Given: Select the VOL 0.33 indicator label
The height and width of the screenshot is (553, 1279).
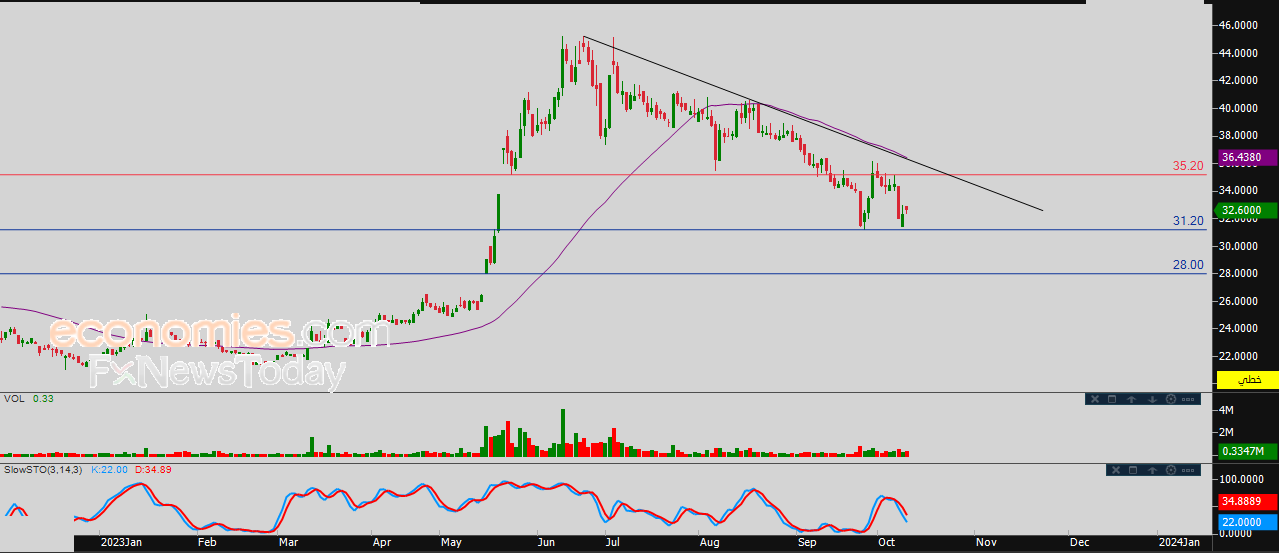Looking at the screenshot, I should [29, 398].
